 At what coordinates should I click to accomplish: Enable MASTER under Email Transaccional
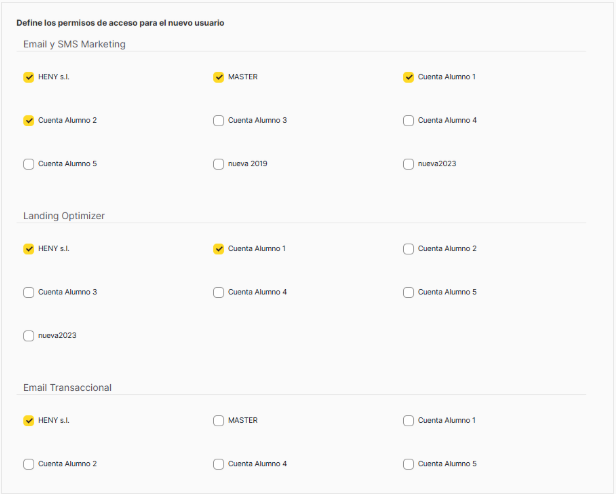[218, 421]
